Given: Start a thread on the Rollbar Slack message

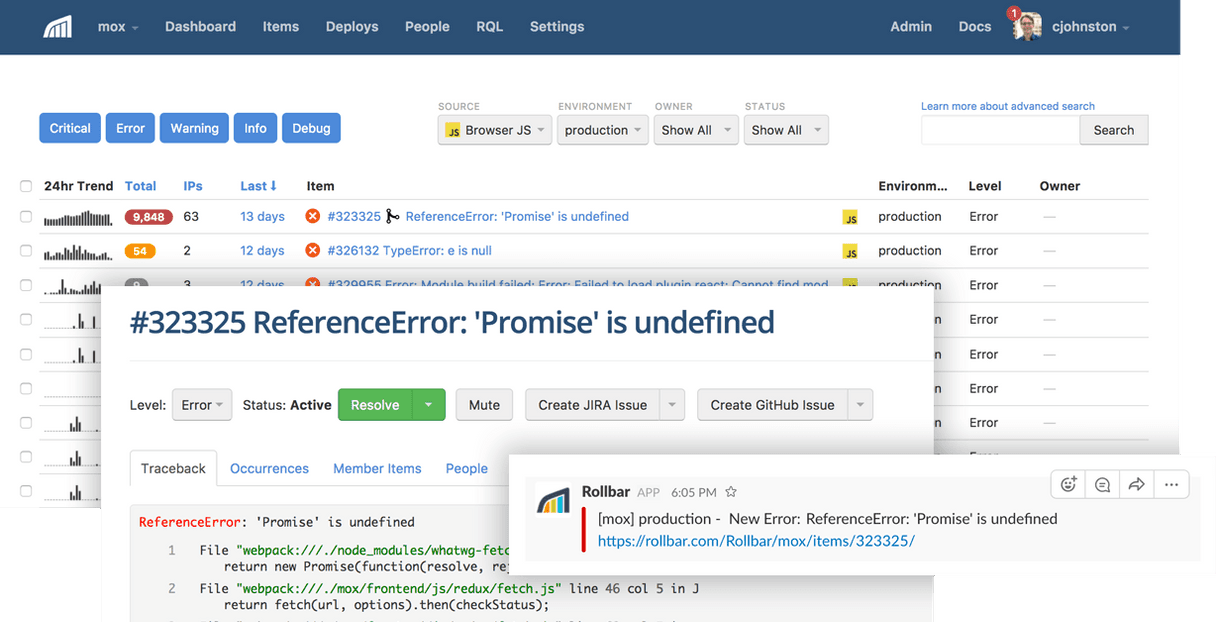Looking at the screenshot, I should tap(1102, 485).
